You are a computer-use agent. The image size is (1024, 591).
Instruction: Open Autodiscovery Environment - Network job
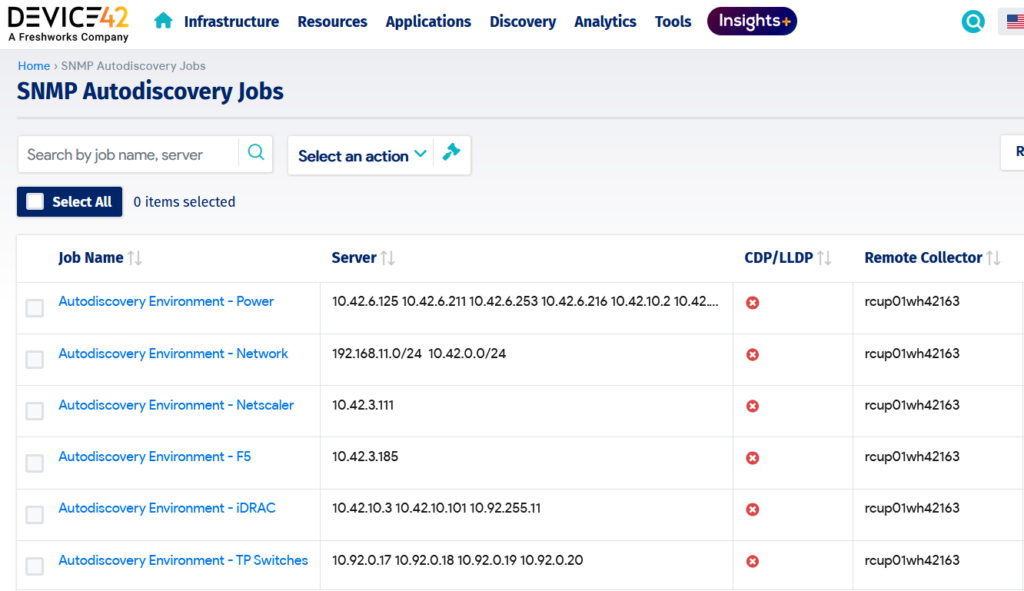pos(173,353)
